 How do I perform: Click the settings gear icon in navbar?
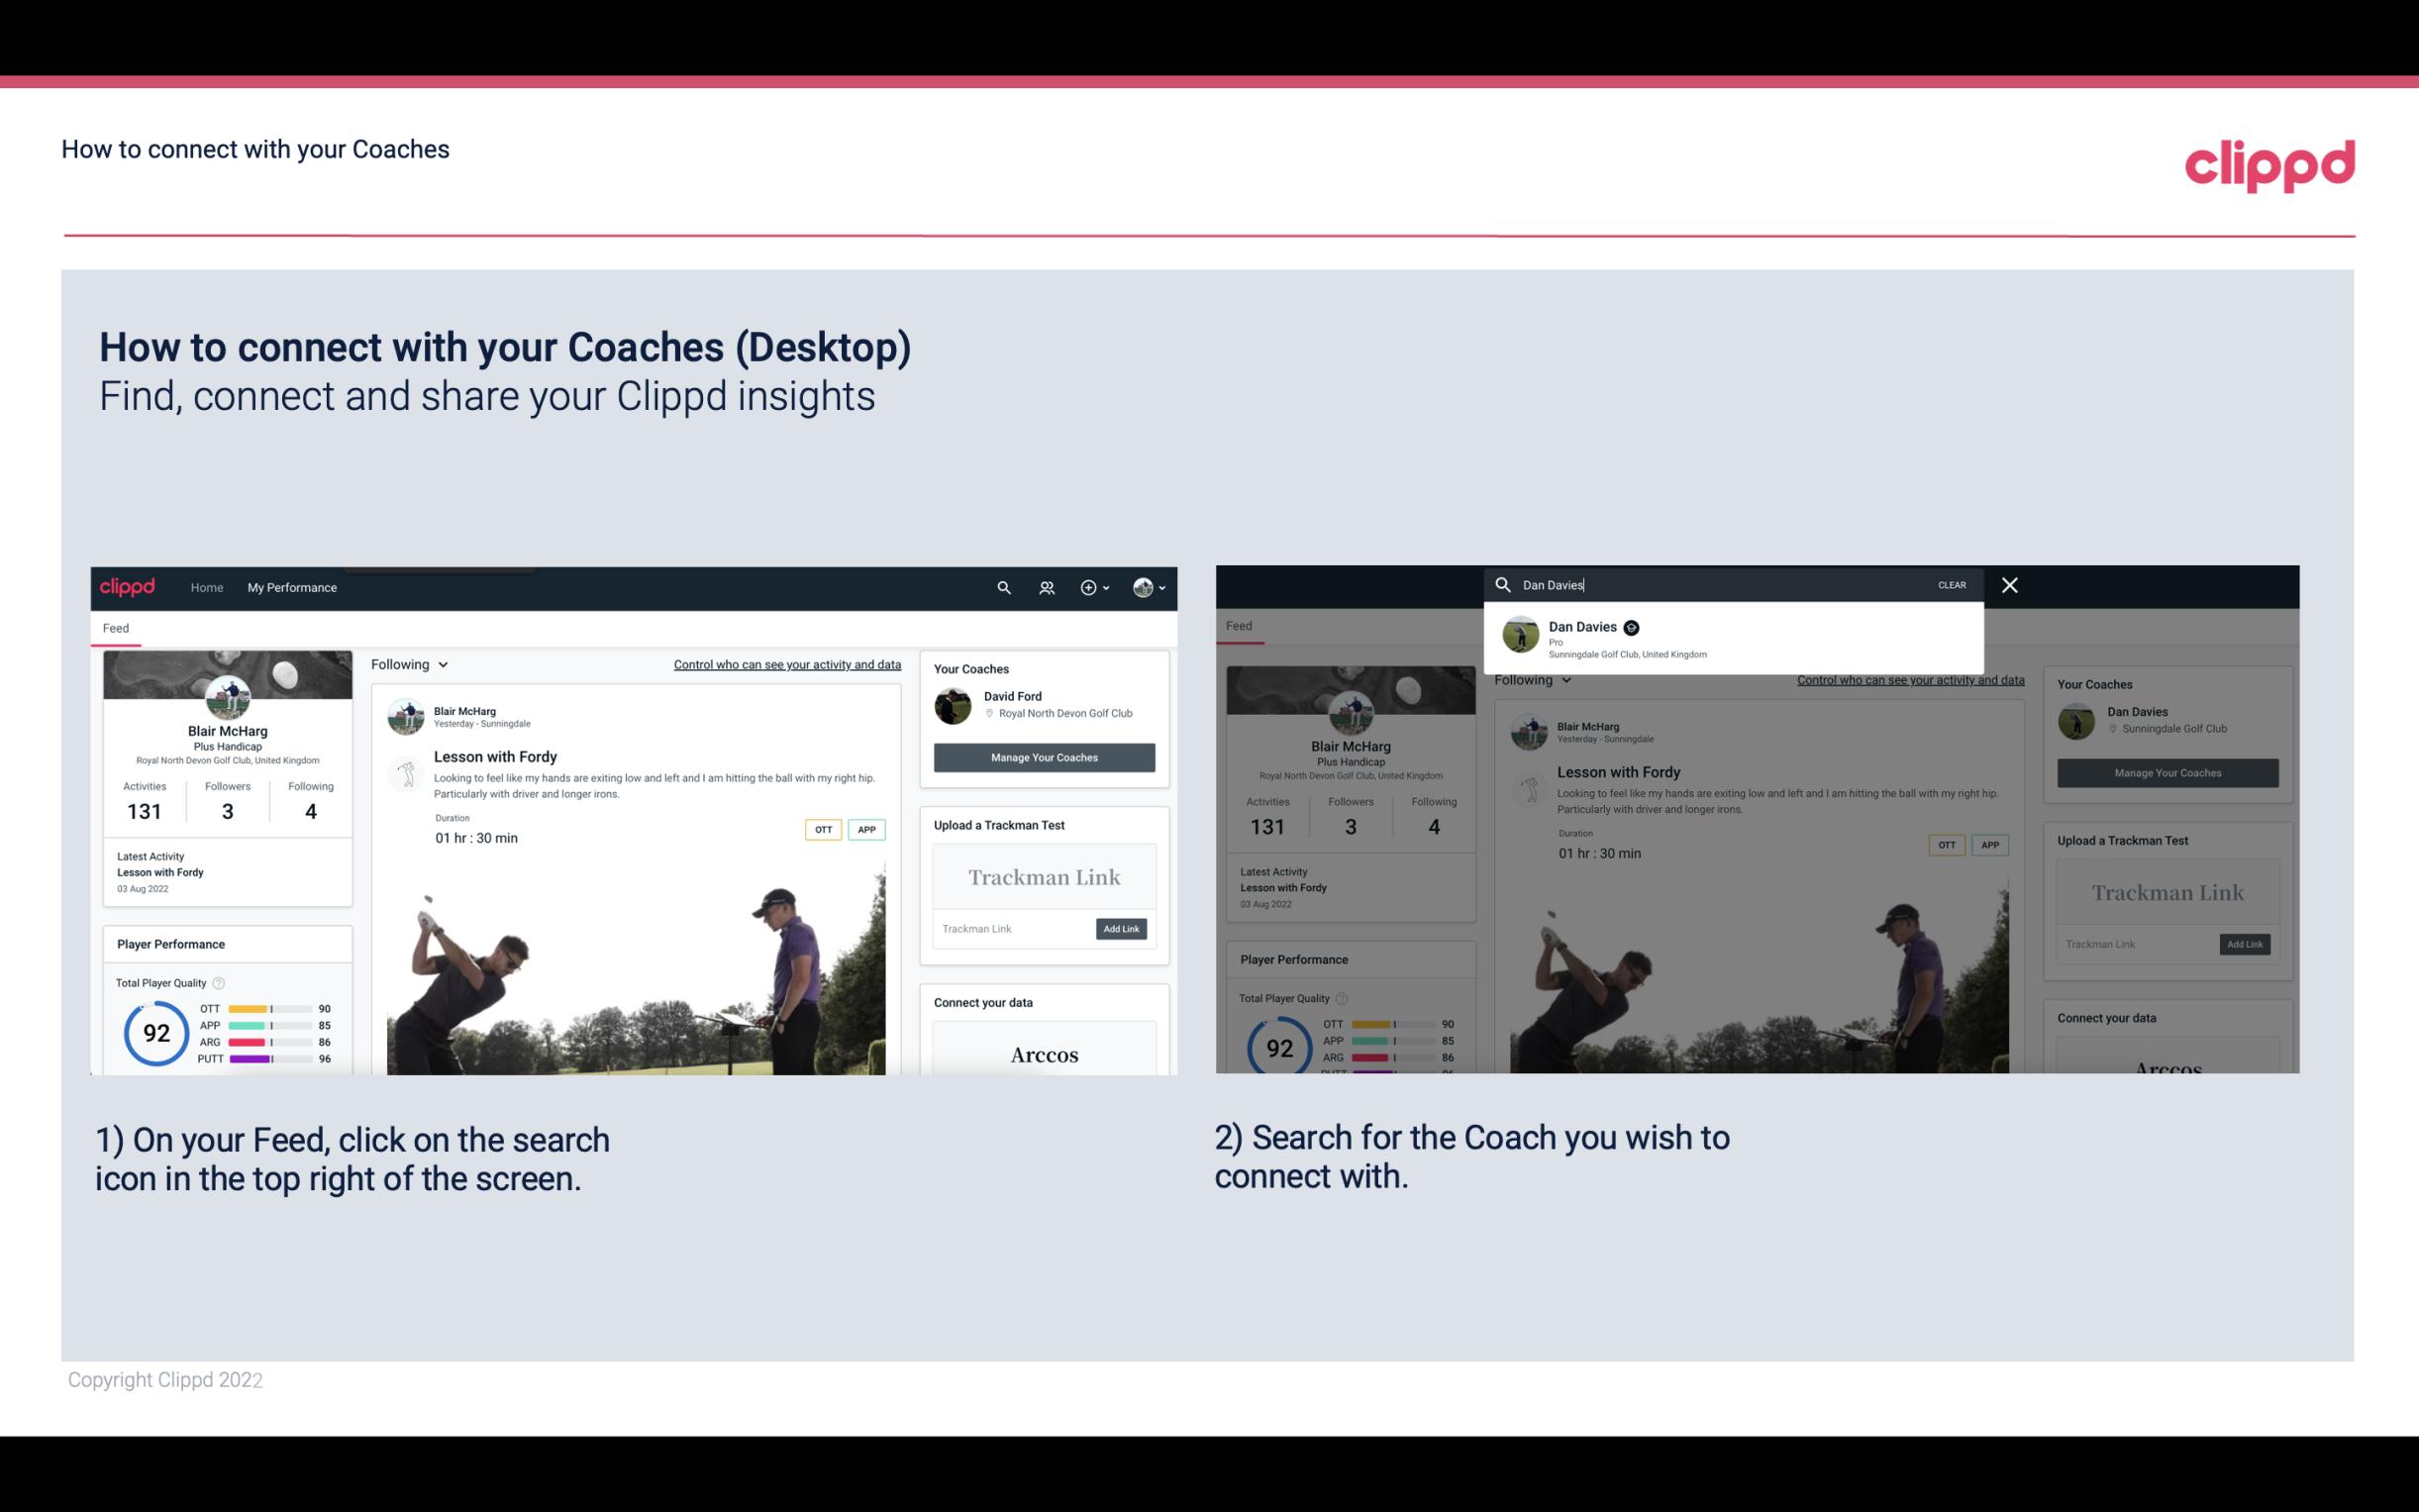click(x=1087, y=587)
